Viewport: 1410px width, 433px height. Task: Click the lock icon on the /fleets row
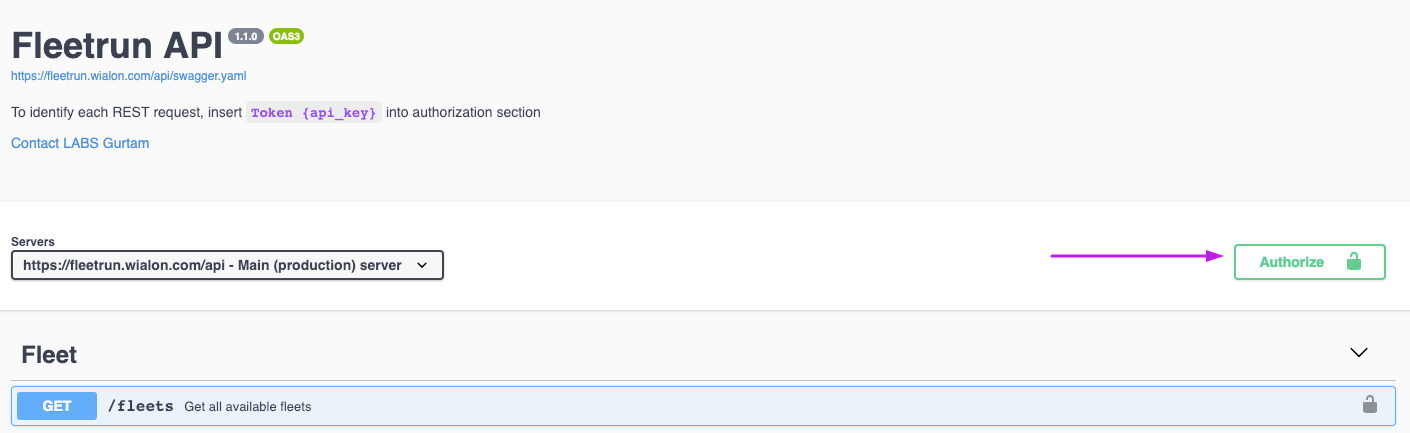[1369, 405]
